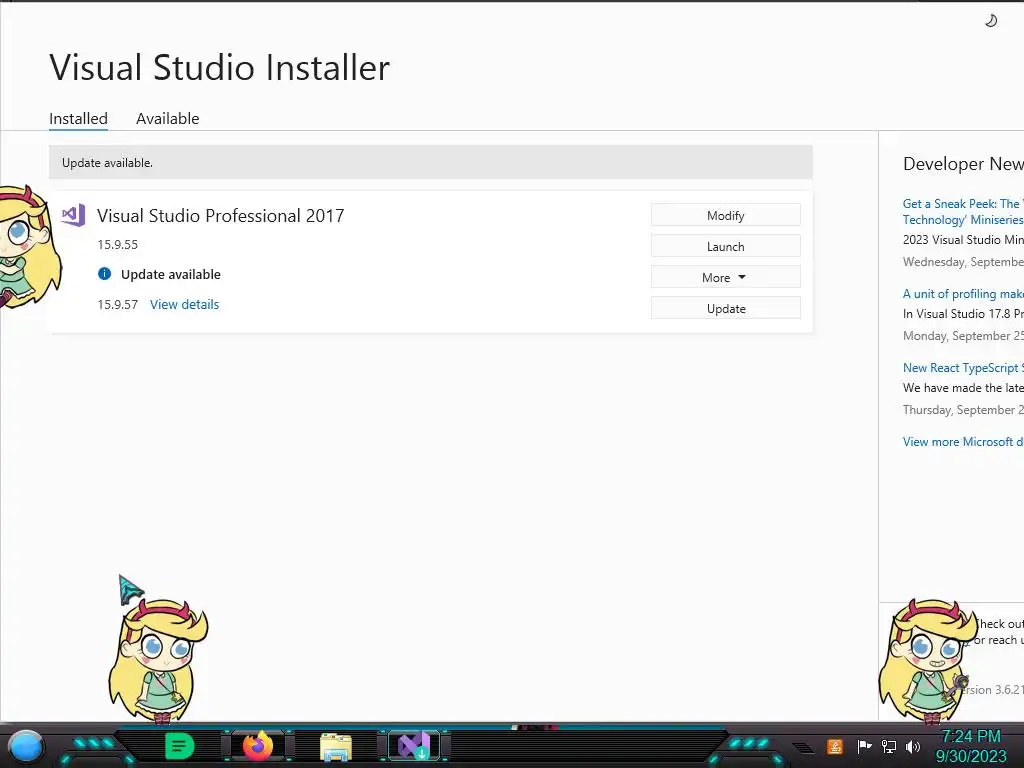Open File Explorer from the taskbar

(336, 746)
